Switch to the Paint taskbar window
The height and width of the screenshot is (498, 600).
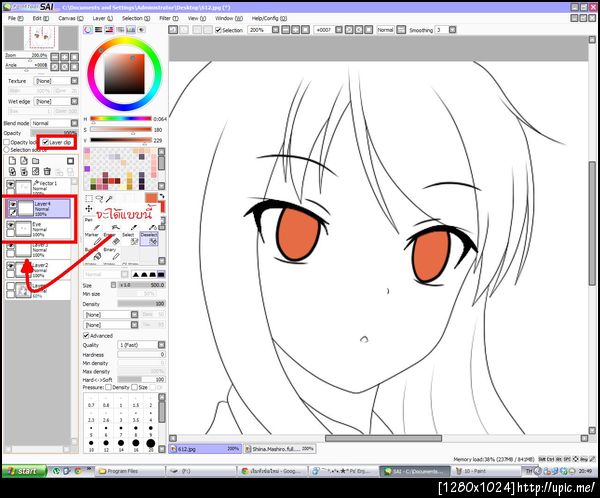pos(485,471)
